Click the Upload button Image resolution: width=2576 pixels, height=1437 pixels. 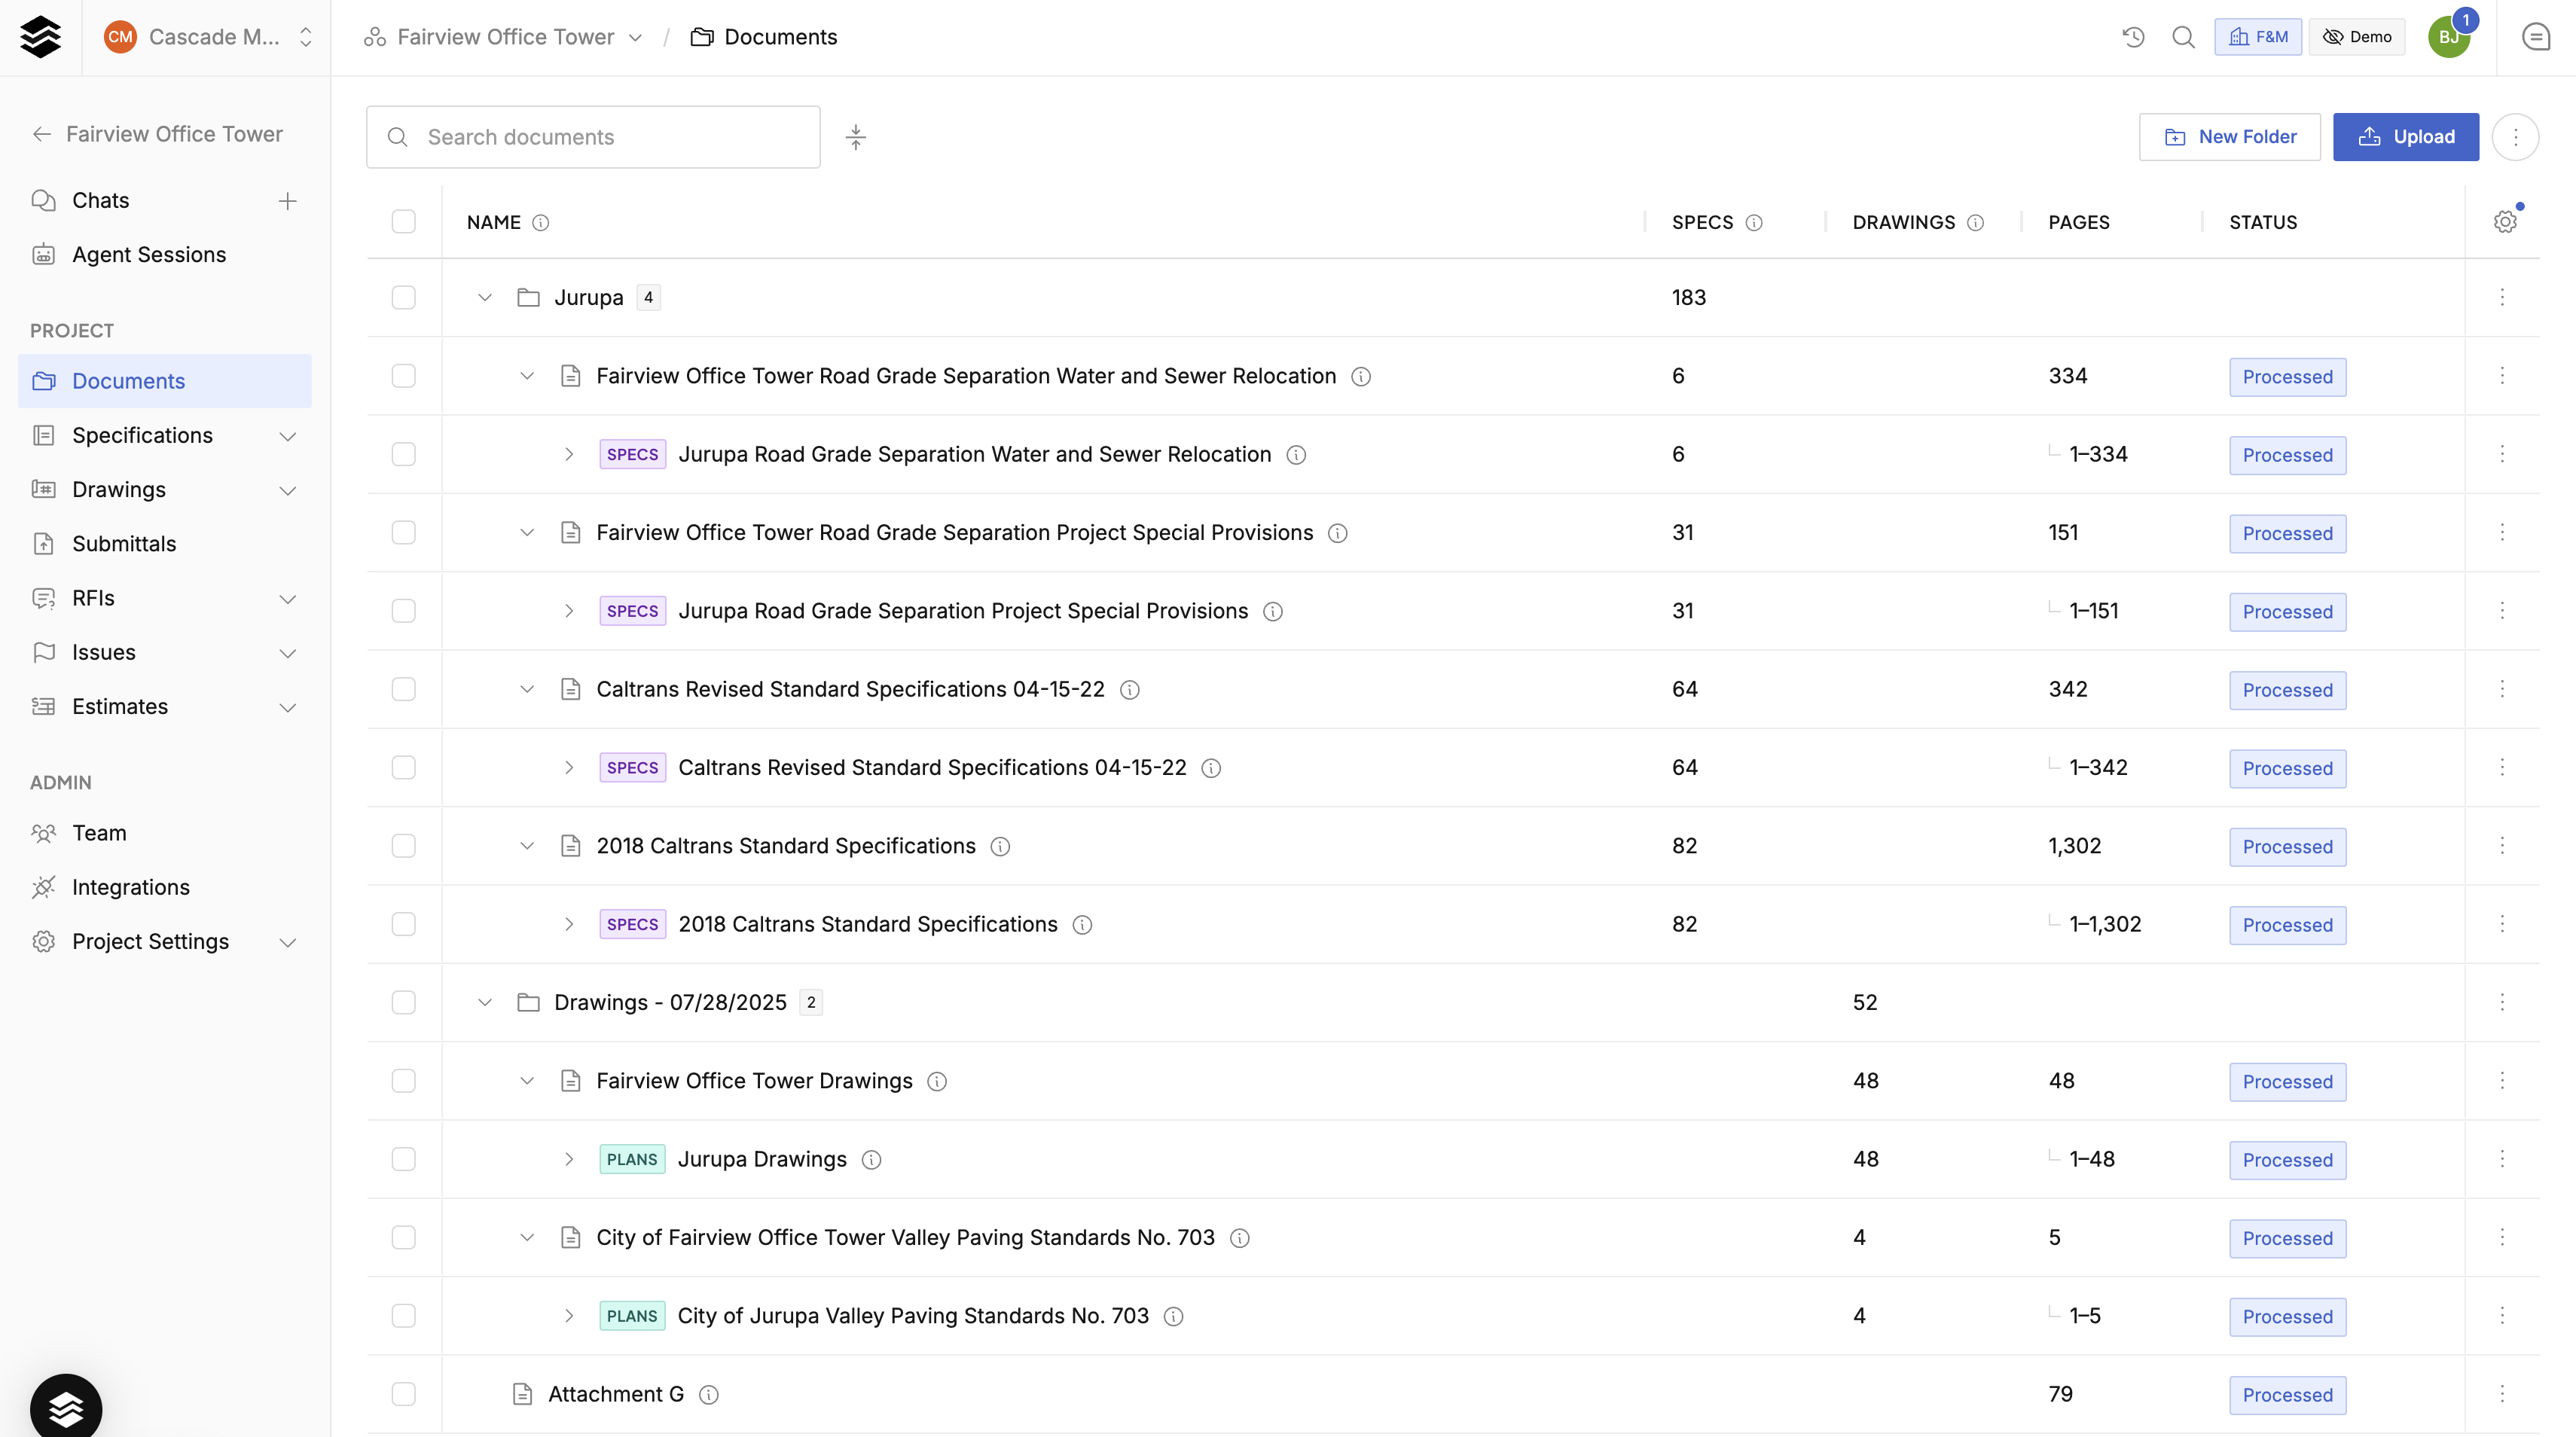point(2406,137)
